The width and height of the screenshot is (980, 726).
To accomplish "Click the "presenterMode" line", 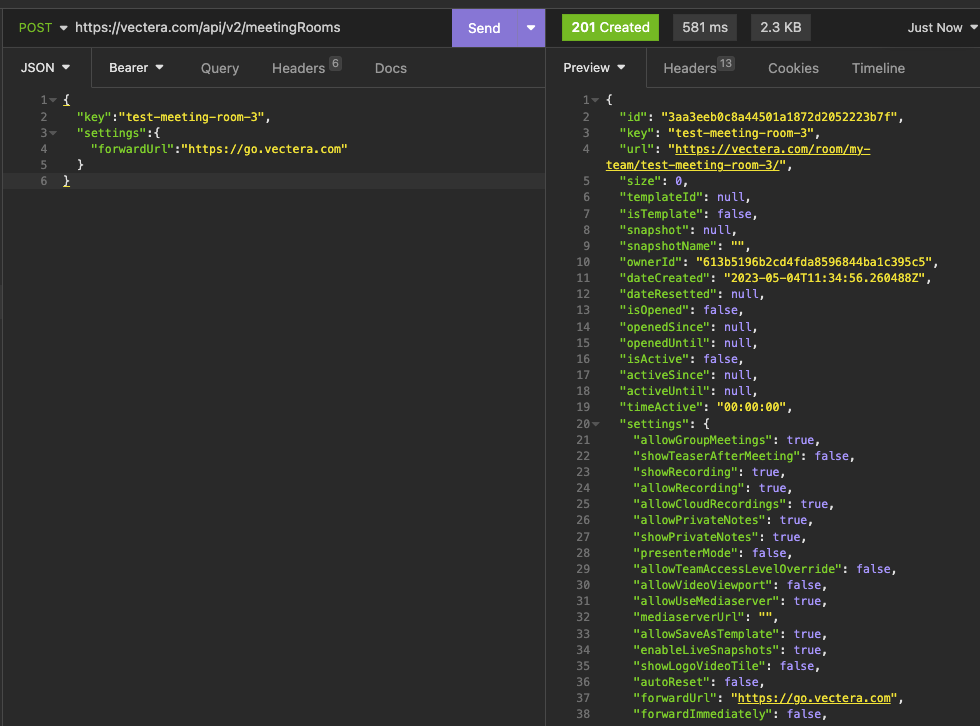I will coord(712,553).
